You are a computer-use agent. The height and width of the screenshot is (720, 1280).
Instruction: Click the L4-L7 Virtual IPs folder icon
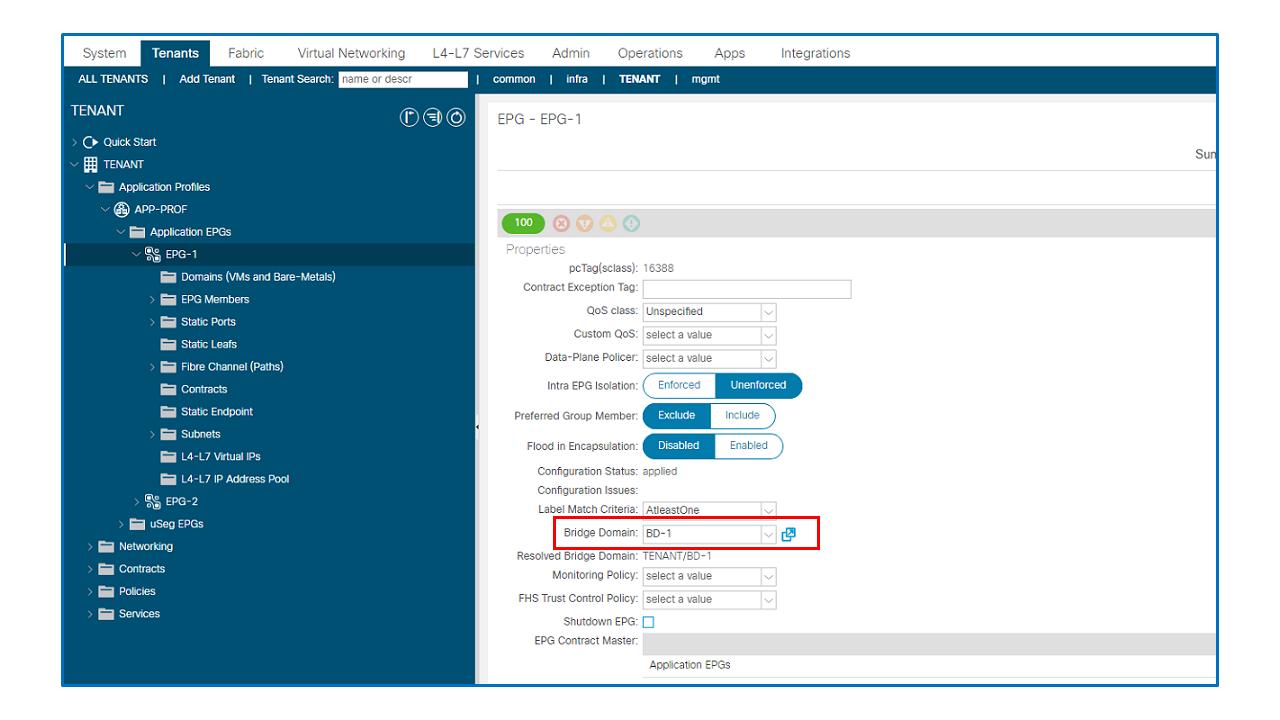click(168, 456)
